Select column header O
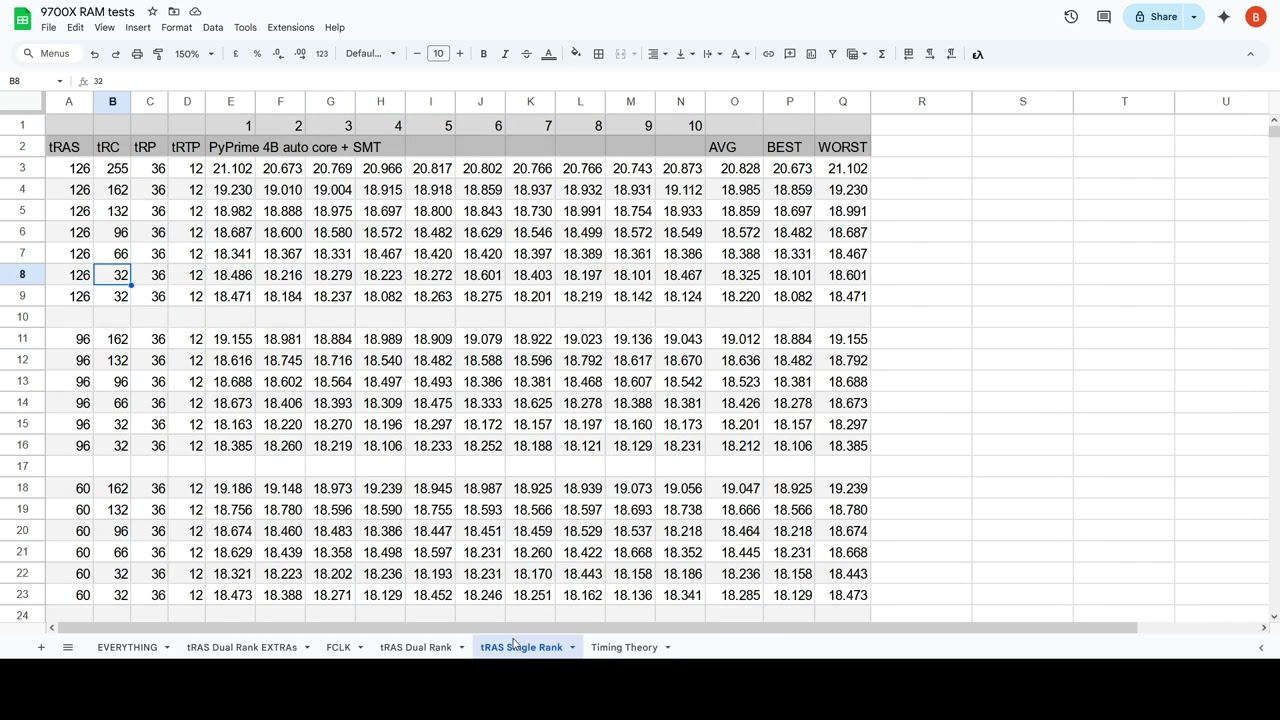 point(734,102)
